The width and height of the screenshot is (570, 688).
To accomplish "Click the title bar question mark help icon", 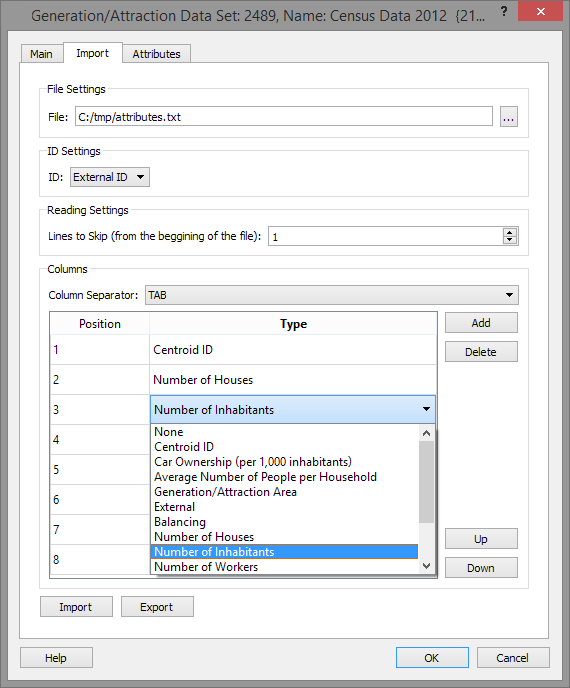I will tap(504, 11).
